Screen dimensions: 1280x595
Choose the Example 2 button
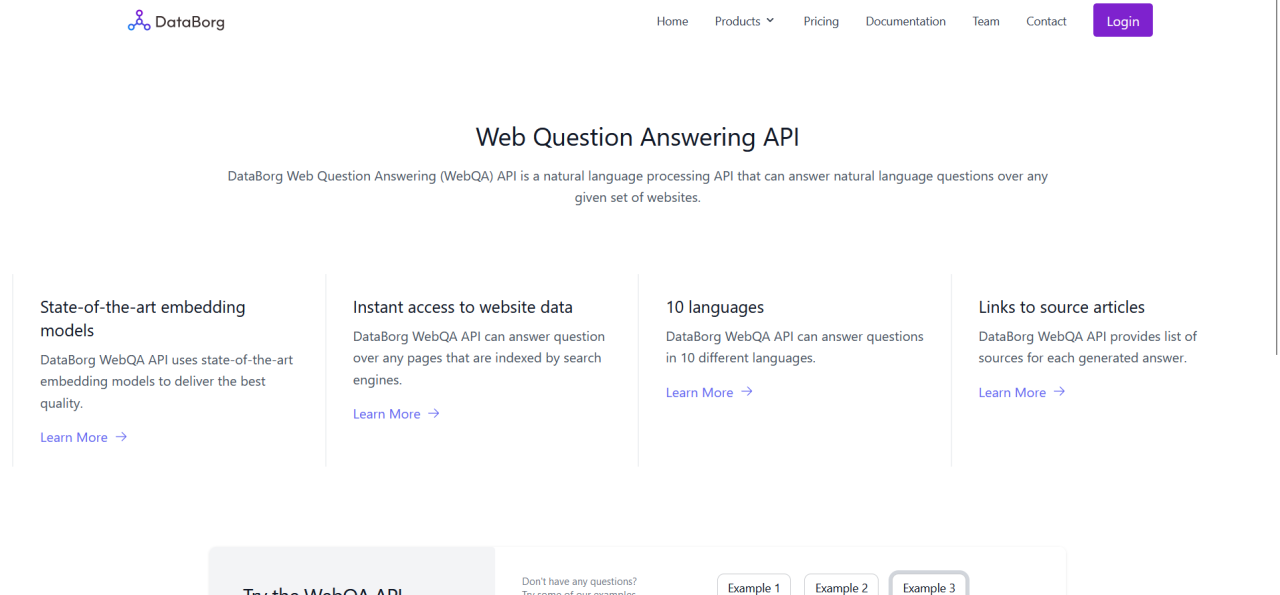pos(841,587)
